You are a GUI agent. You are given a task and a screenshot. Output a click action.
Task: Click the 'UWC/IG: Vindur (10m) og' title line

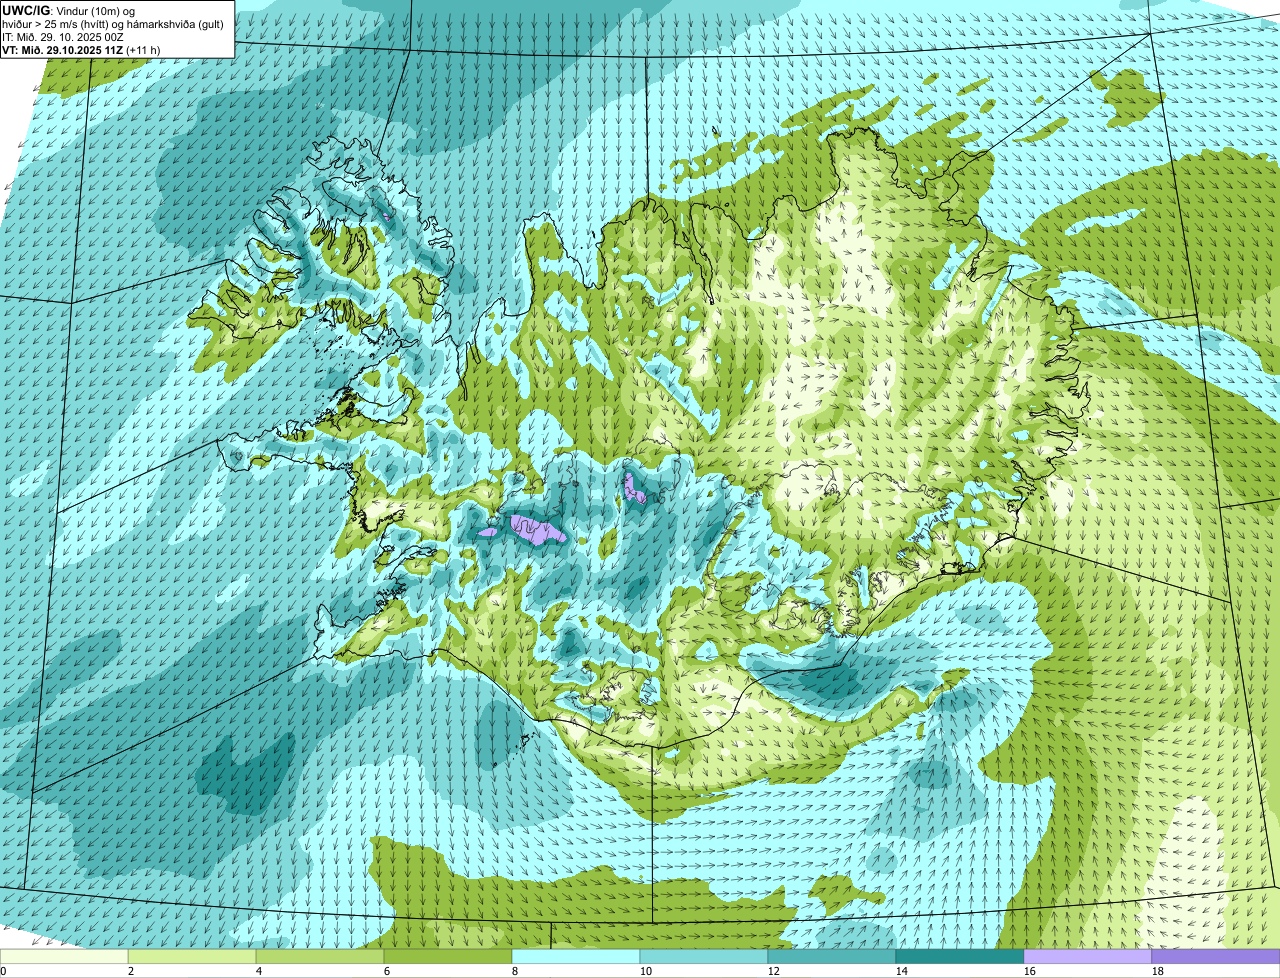pyautogui.click(x=69, y=11)
